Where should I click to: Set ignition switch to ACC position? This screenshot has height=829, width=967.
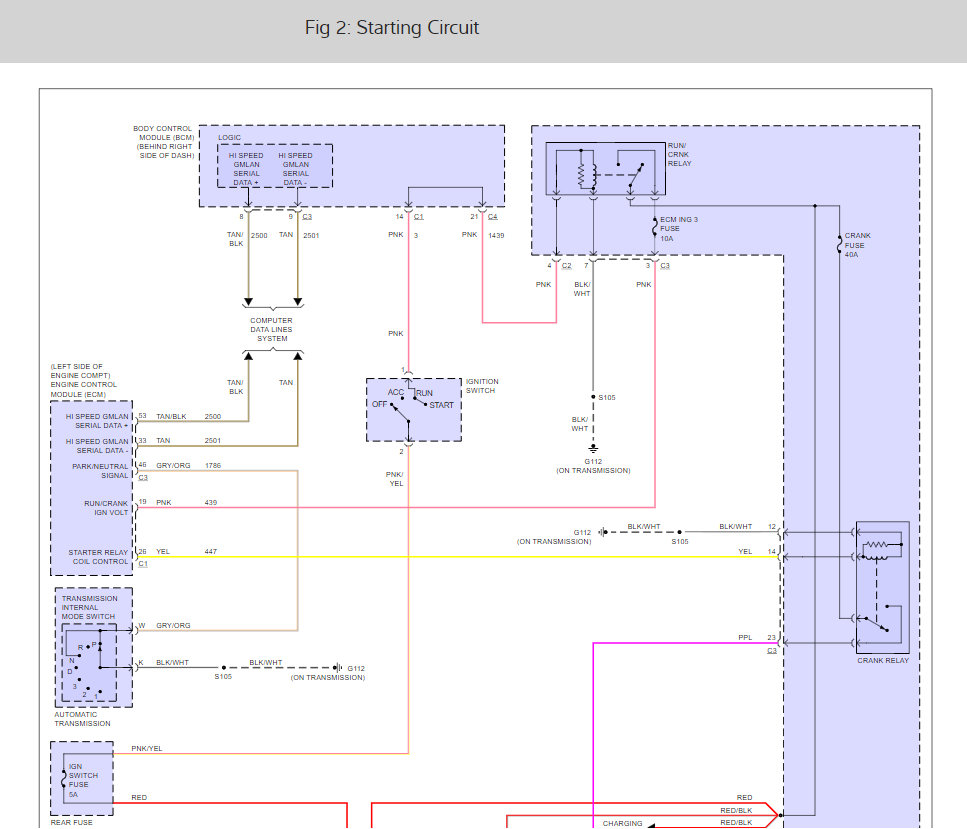click(402, 398)
